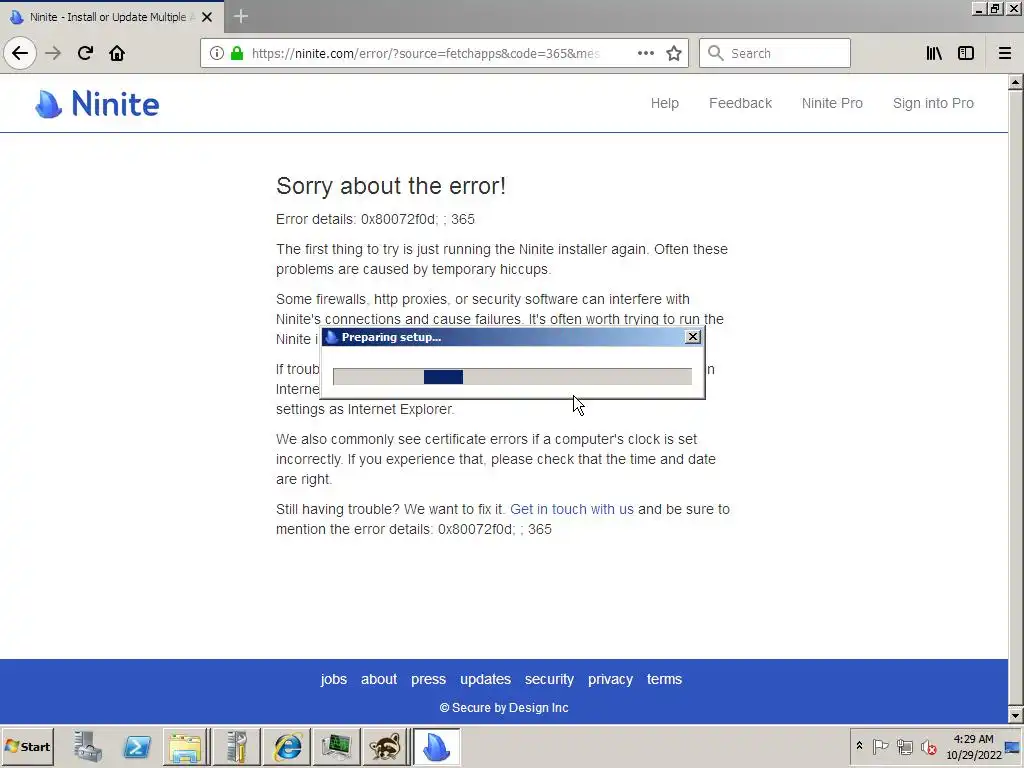Click the scrollbar up arrow
The image size is (1024, 768).
click(1016, 82)
